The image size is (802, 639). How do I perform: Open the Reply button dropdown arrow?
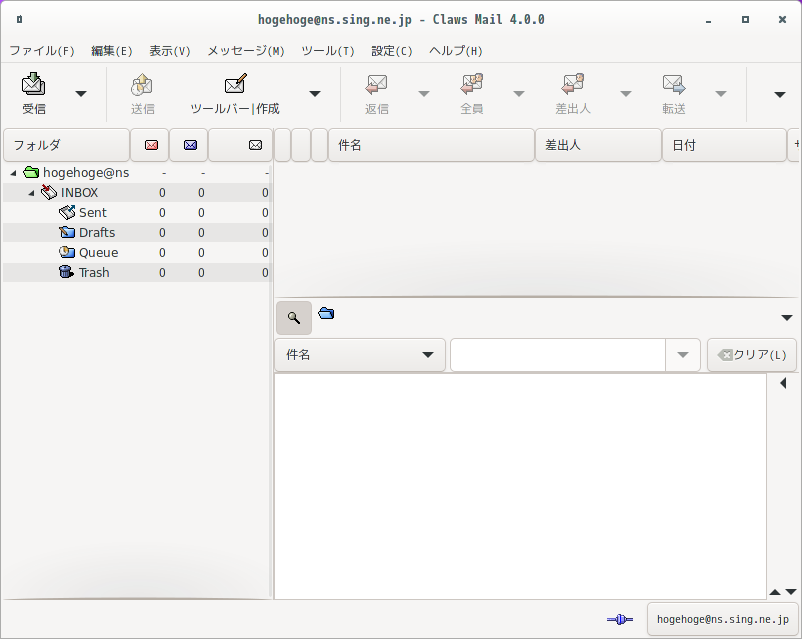click(424, 94)
